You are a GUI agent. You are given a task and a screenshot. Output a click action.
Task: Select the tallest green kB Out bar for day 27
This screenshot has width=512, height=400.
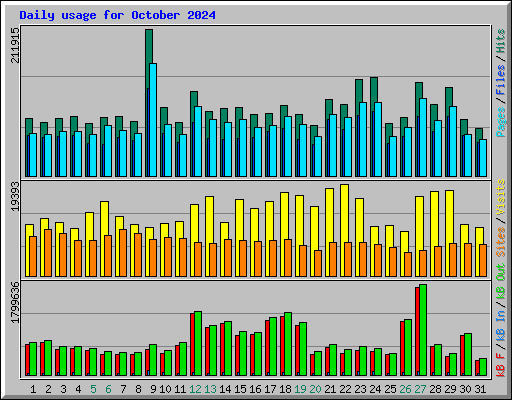coord(423,330)
